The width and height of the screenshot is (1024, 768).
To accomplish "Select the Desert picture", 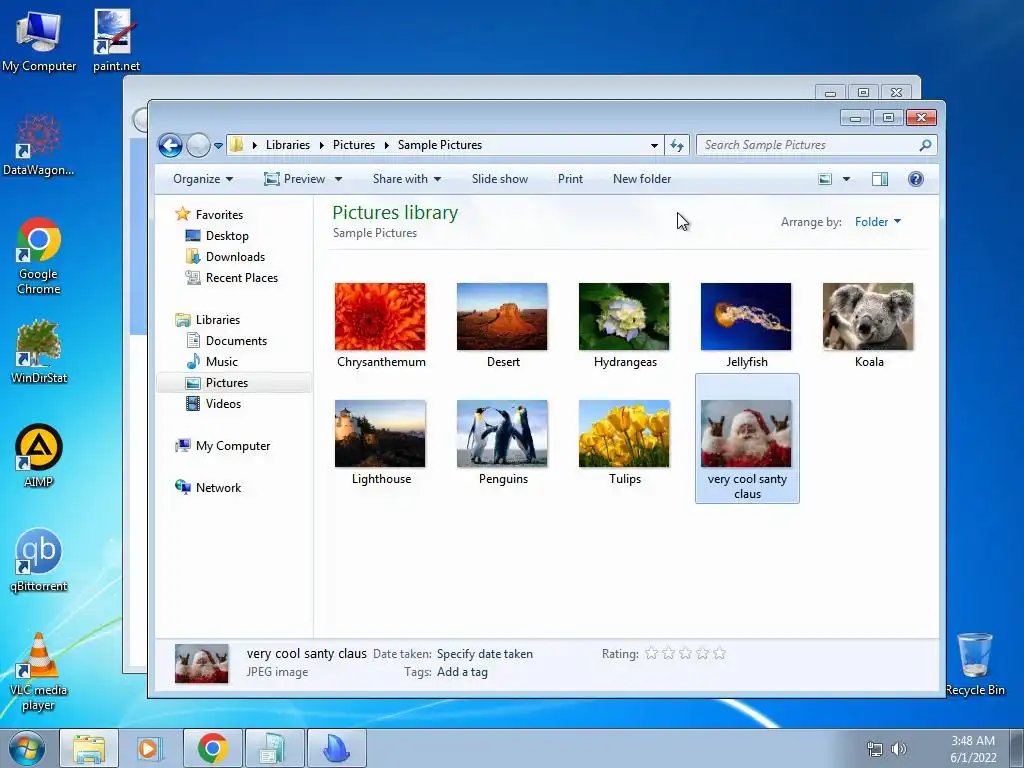I will coord(502,325).
